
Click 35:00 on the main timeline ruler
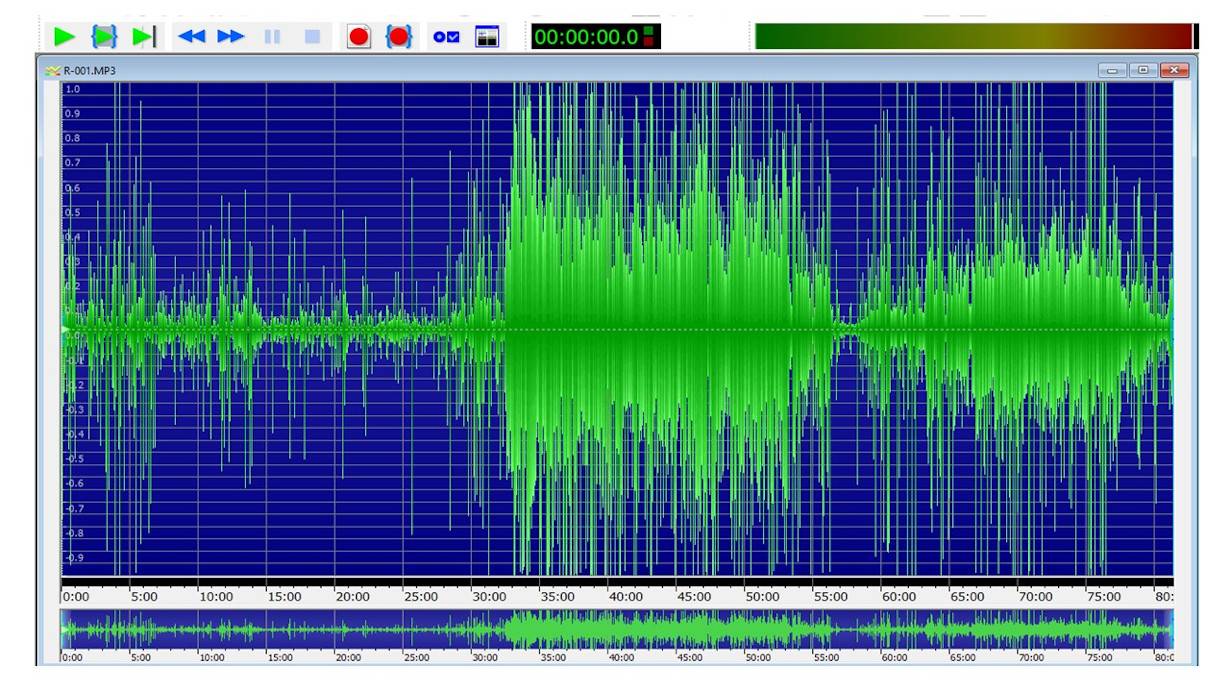[558, 597]
